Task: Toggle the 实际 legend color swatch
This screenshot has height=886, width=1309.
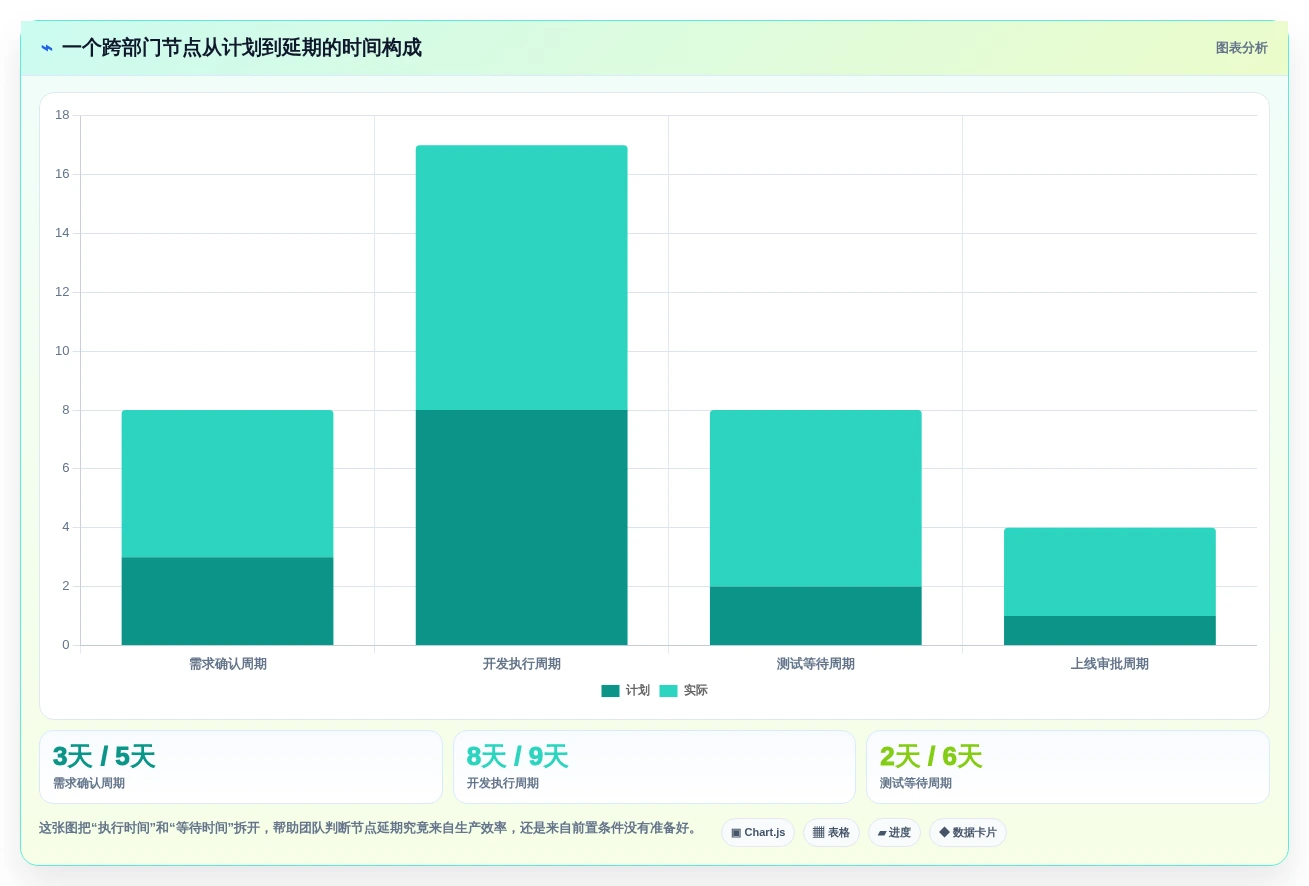Action: pyautogui.click(x=668, y=691)
